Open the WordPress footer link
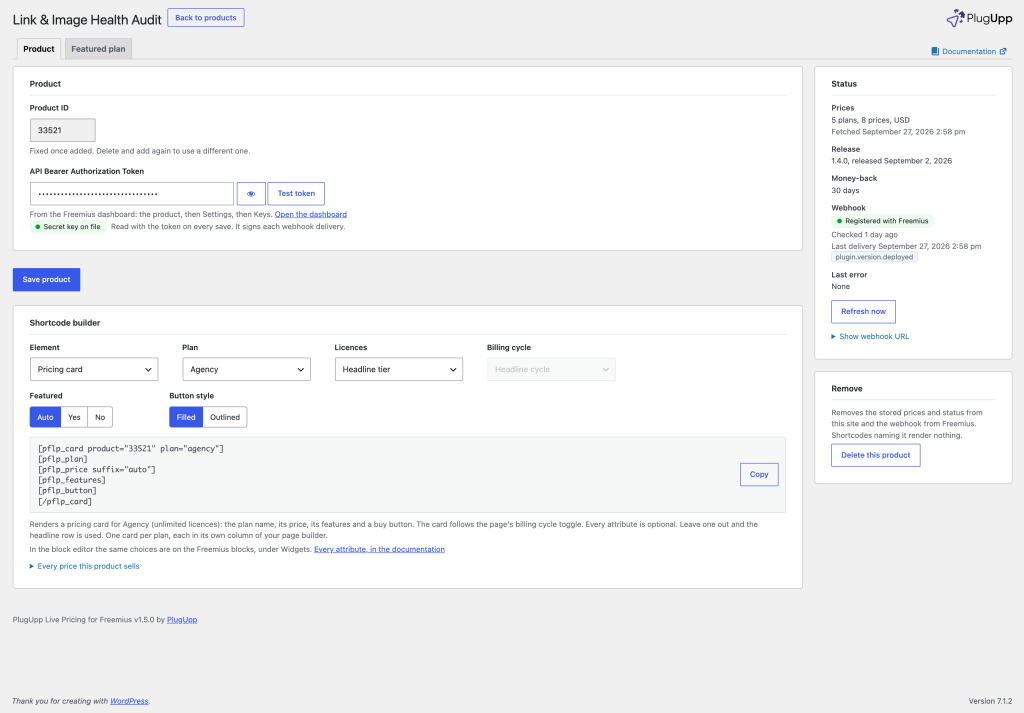The width and height of the screenshot is (1024, 713). (x=129, y=701)
